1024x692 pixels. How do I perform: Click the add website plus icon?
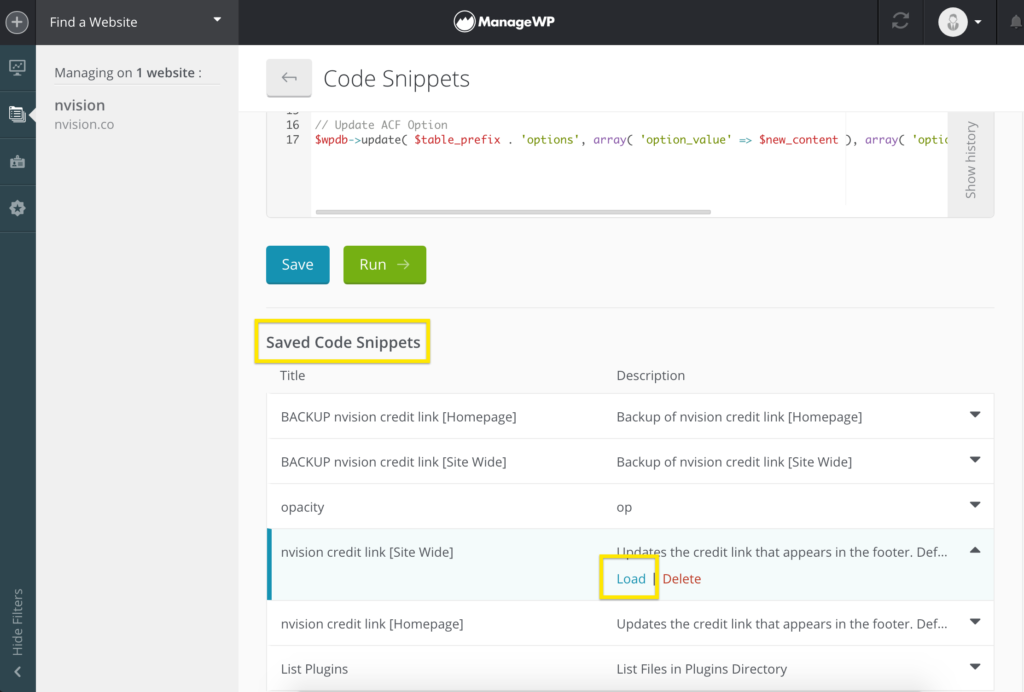(17, 22)
